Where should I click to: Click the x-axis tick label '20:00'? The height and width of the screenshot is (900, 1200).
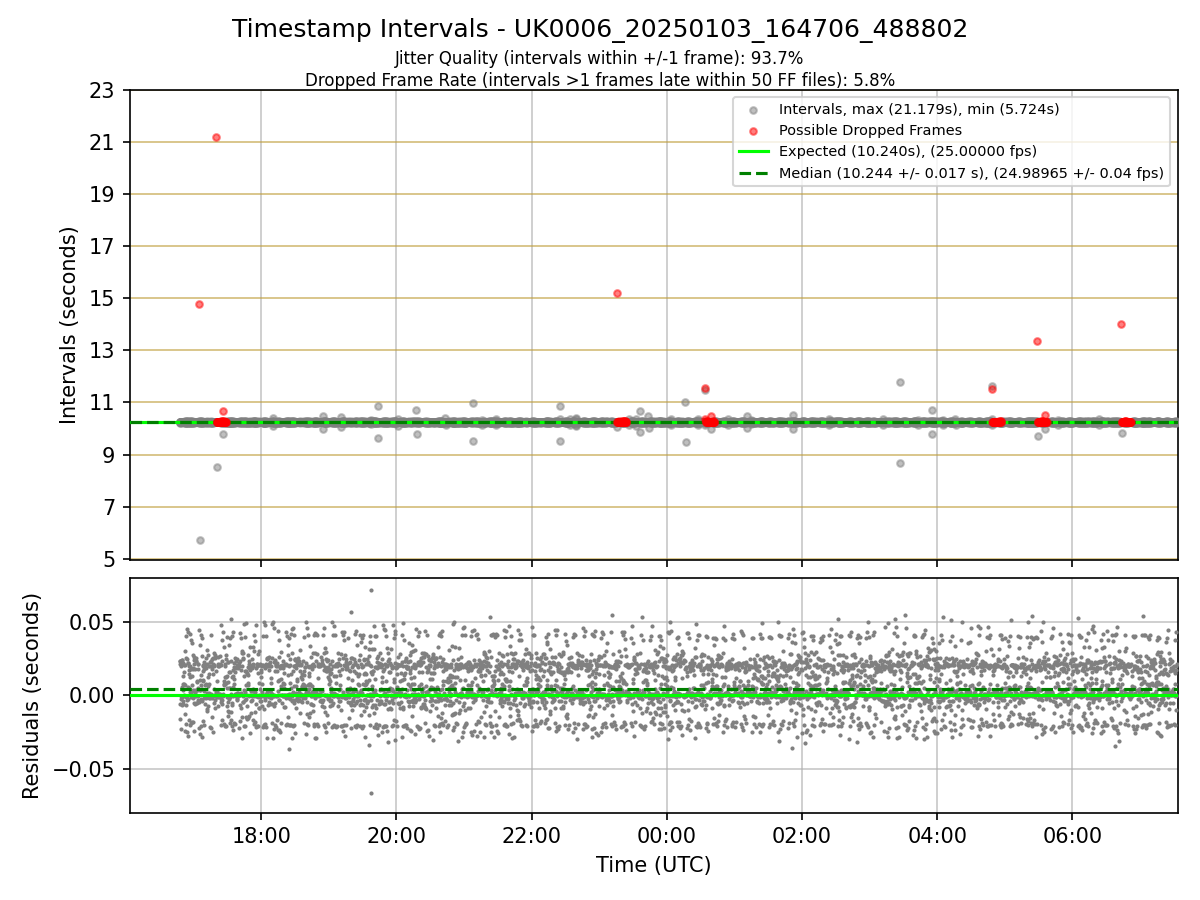396,835
